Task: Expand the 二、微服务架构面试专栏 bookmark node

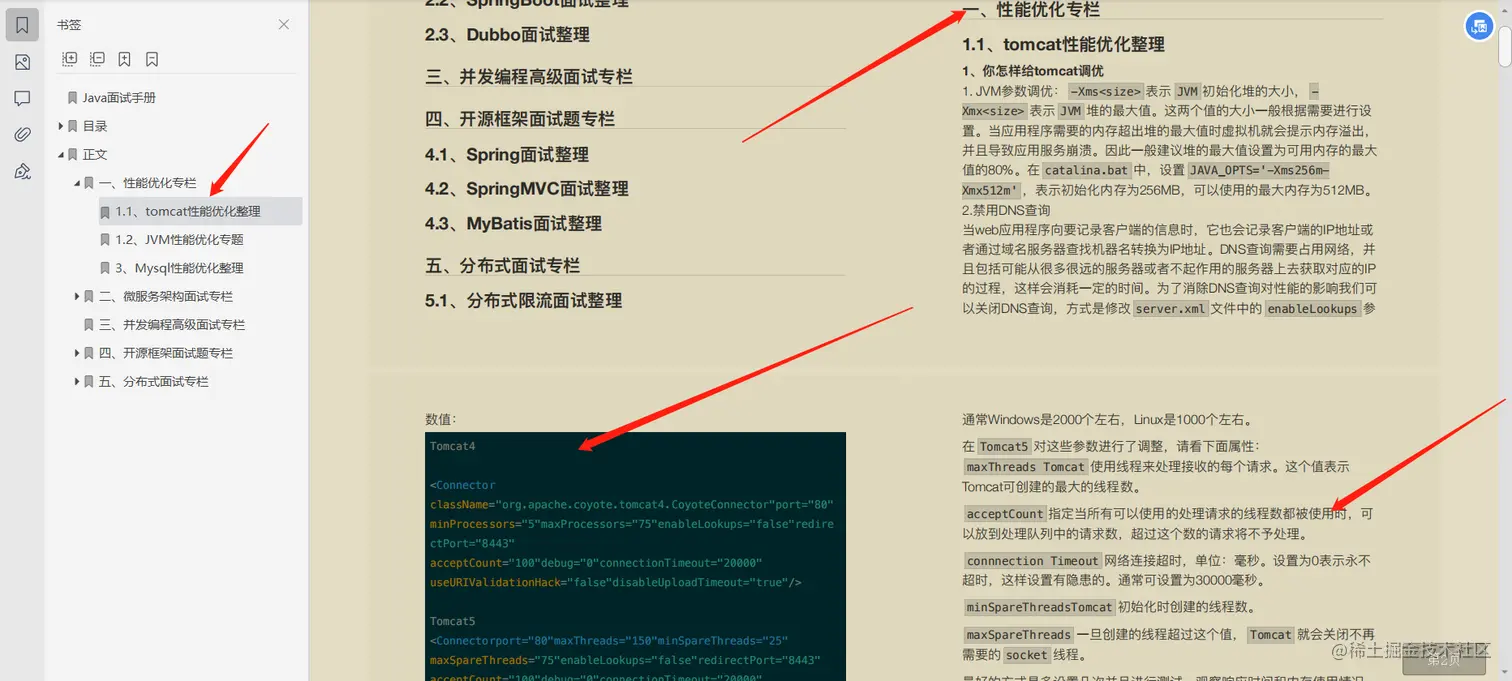Action: click(x=77, y=296)
